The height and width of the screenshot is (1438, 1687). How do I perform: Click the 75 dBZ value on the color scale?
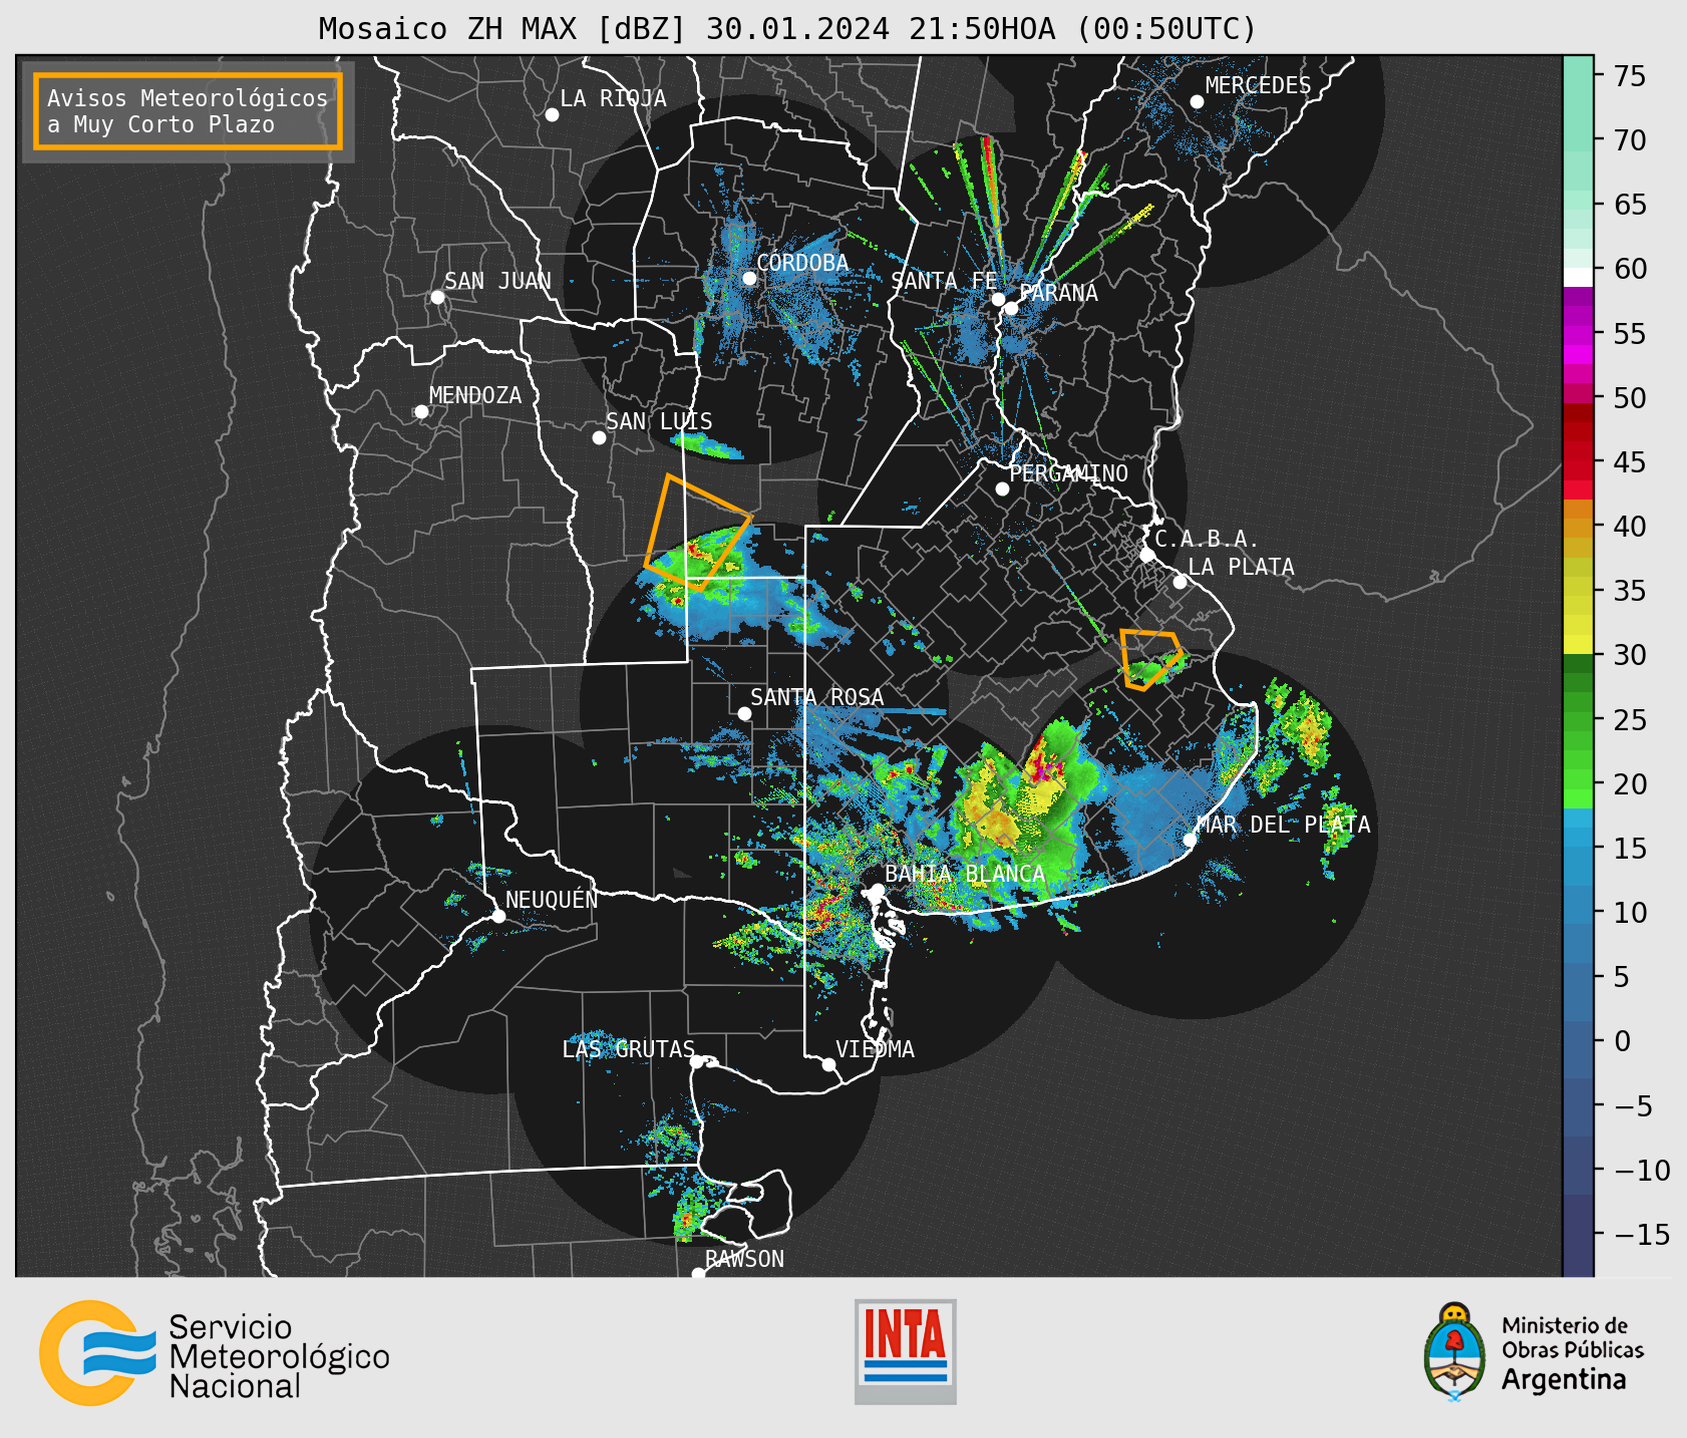[x=1629, y=76]
